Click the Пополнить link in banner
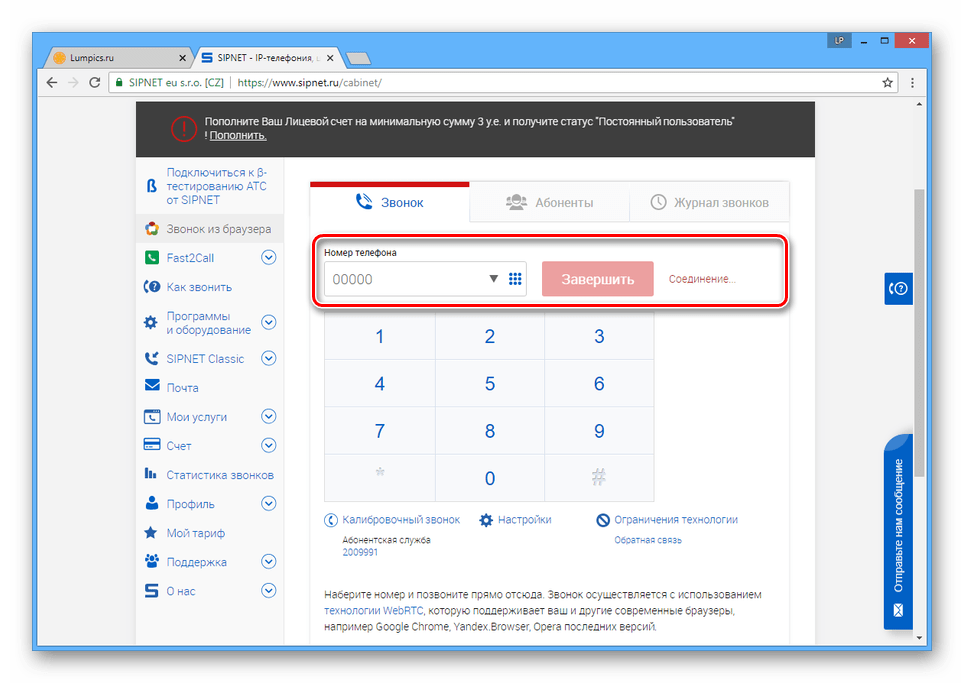 point(238,136)
